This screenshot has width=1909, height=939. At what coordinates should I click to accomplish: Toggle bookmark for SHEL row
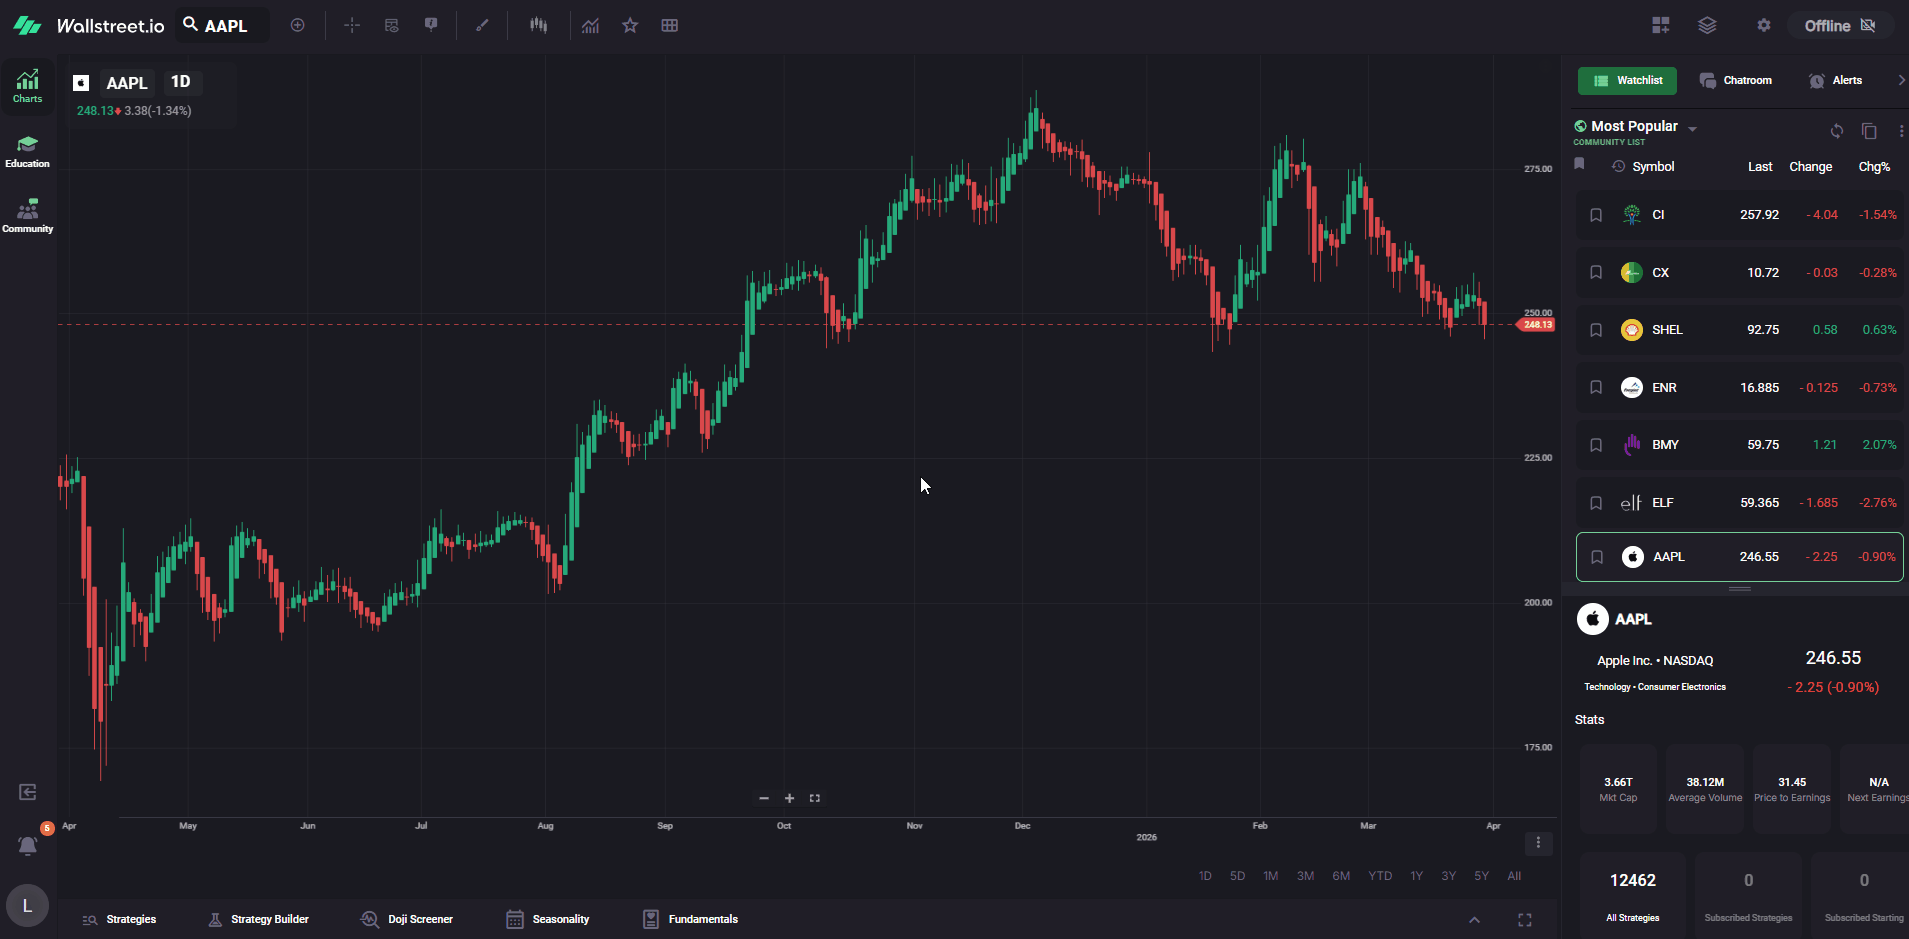tap(1596, 330)
